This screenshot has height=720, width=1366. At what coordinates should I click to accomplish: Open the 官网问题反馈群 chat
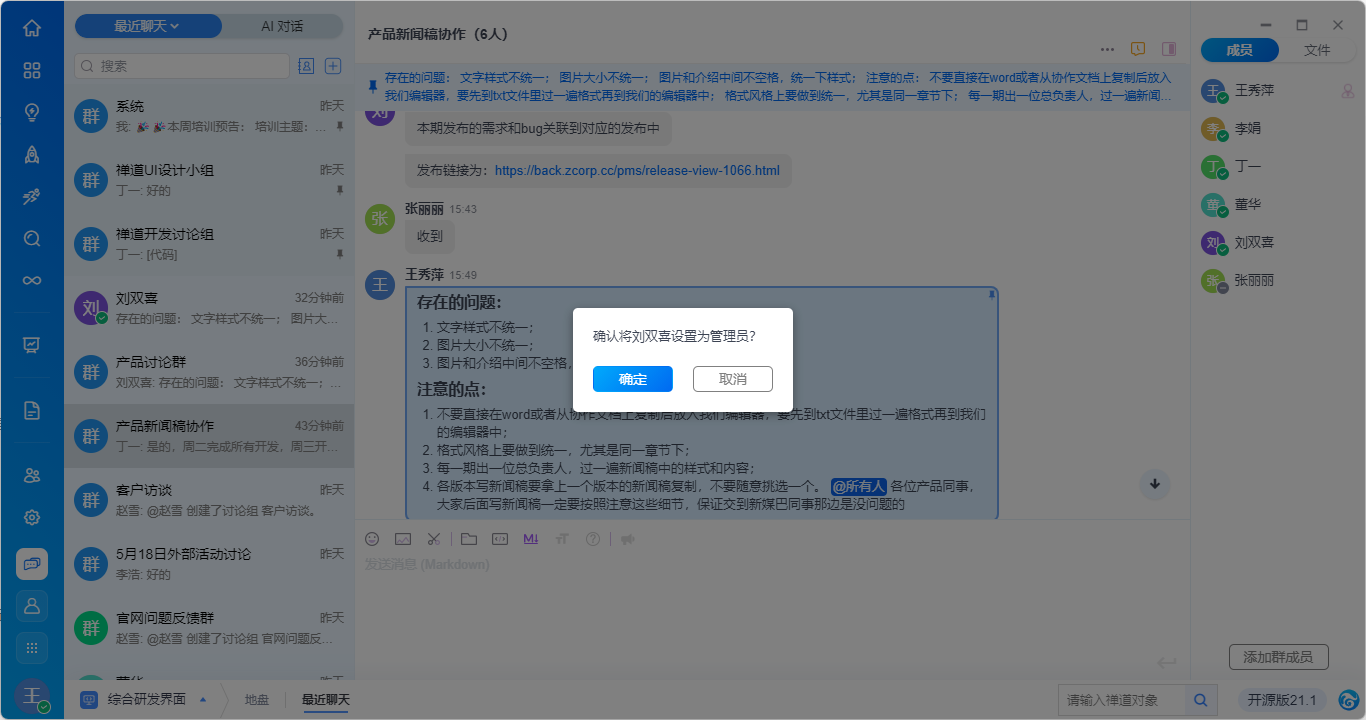click(x=209, y=628)
